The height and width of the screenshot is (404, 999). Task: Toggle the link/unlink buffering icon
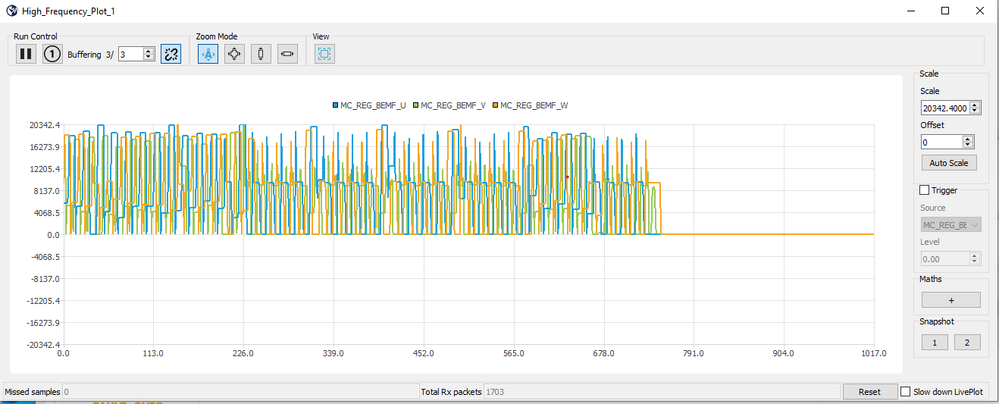coord(171,54)
